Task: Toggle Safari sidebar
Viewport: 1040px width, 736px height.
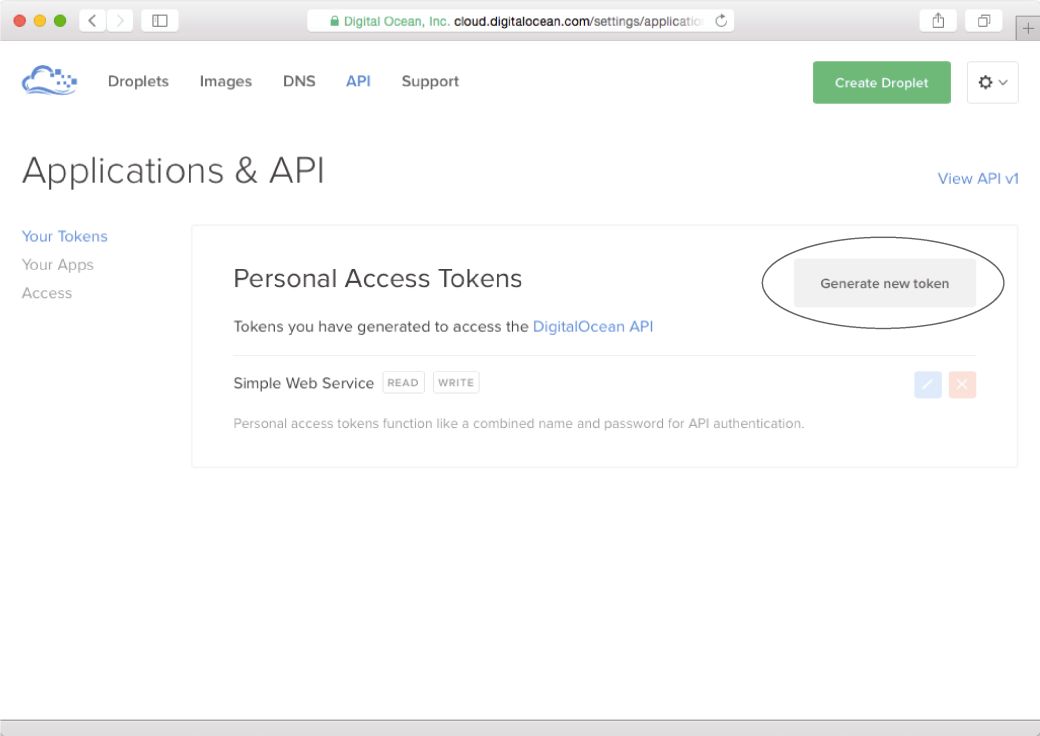Action: 160,21
